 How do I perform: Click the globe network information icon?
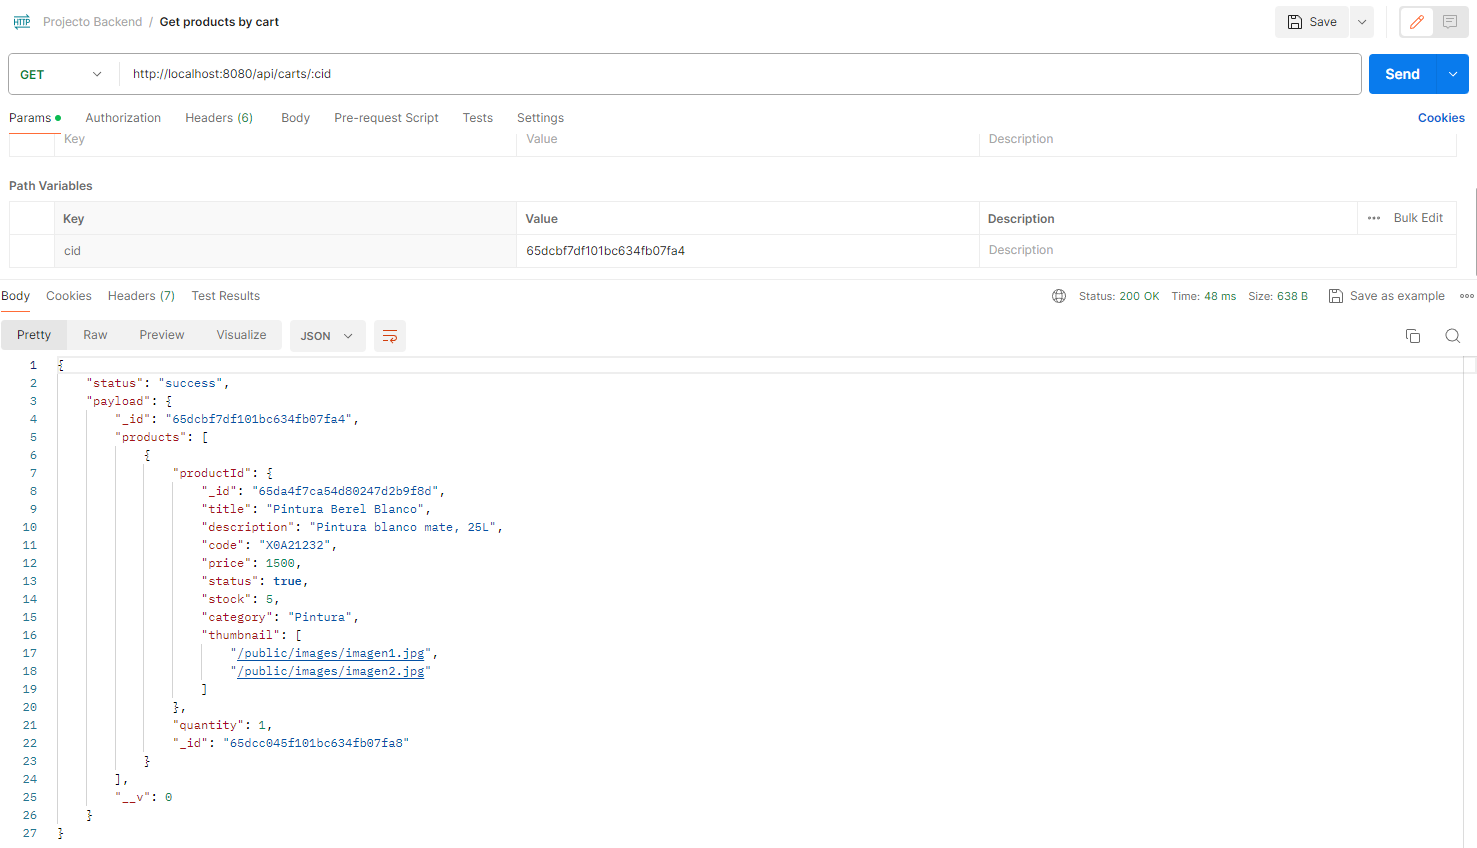pos(1059,296)
